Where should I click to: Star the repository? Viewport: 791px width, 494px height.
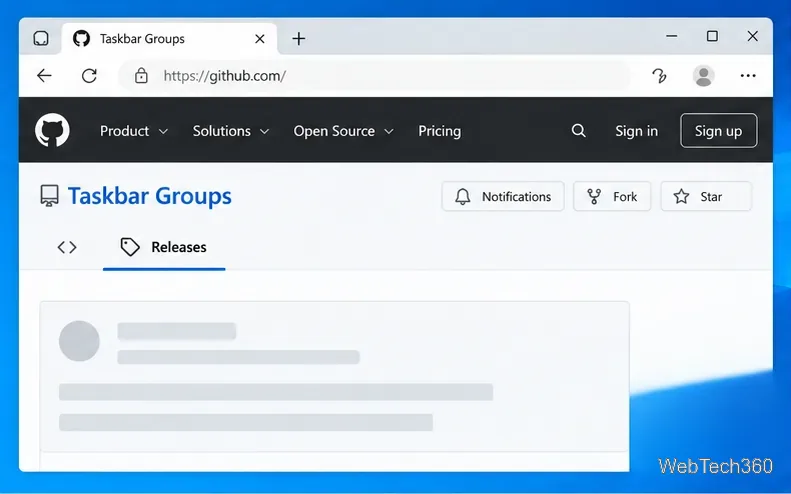click(x=706, y=196)
